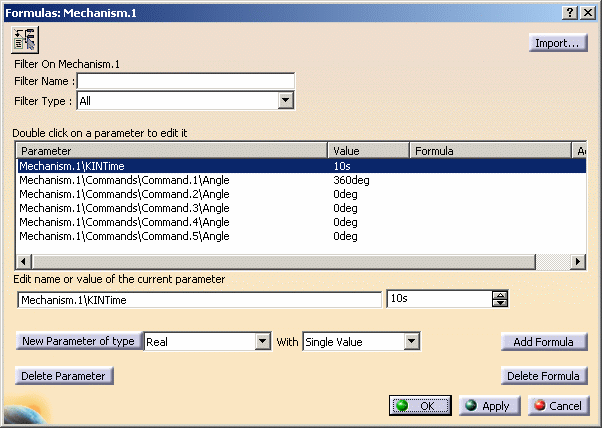Viewport: 602px width, 428px height.
Task: Click the 10s value in the list
Action: [342, 166]
